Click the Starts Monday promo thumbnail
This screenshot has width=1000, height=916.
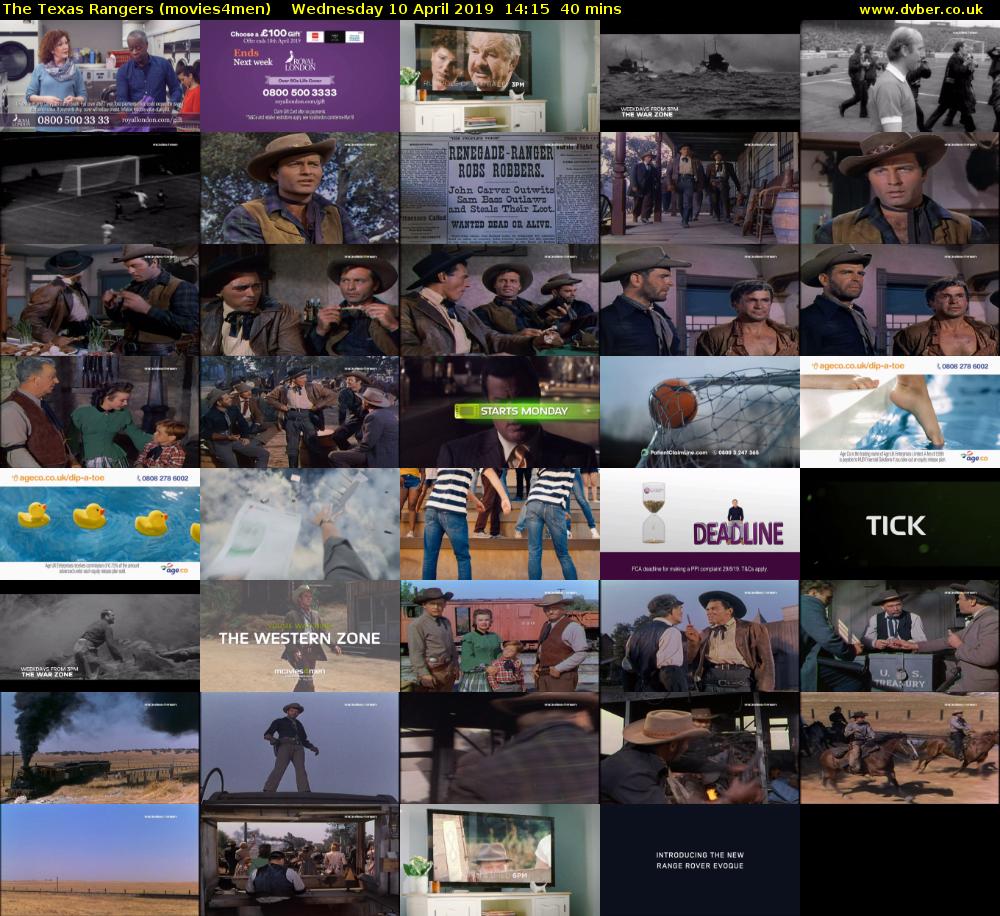pos(499,412)
